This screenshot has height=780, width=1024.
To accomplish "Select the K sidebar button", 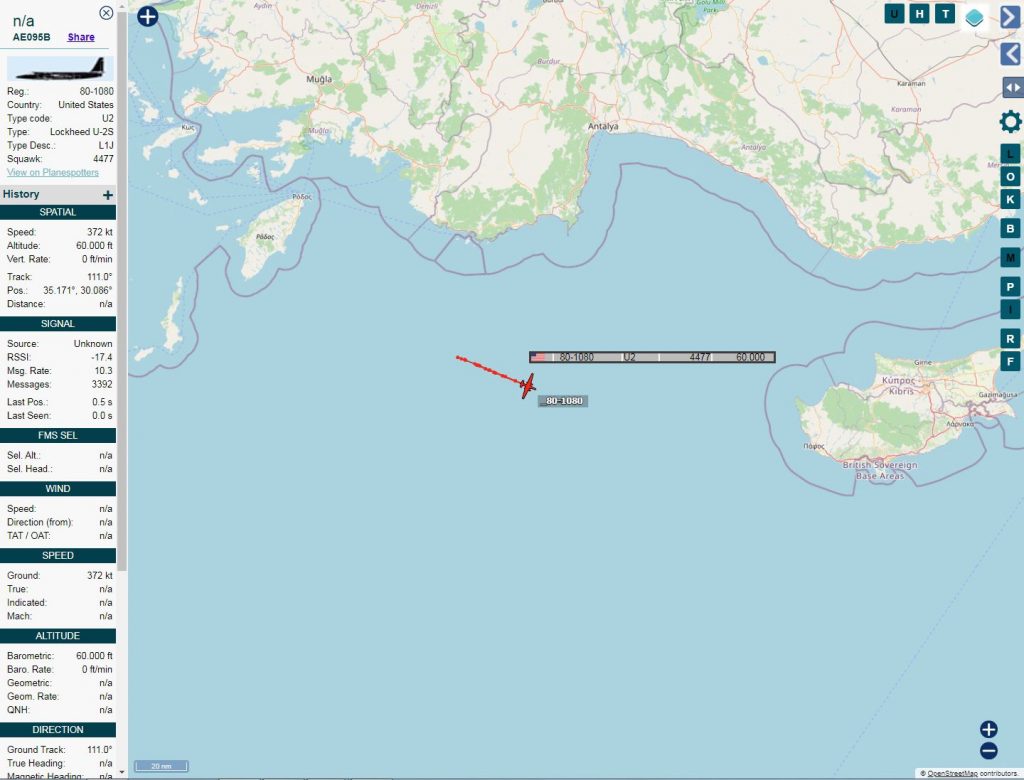I will (1010, 199).
